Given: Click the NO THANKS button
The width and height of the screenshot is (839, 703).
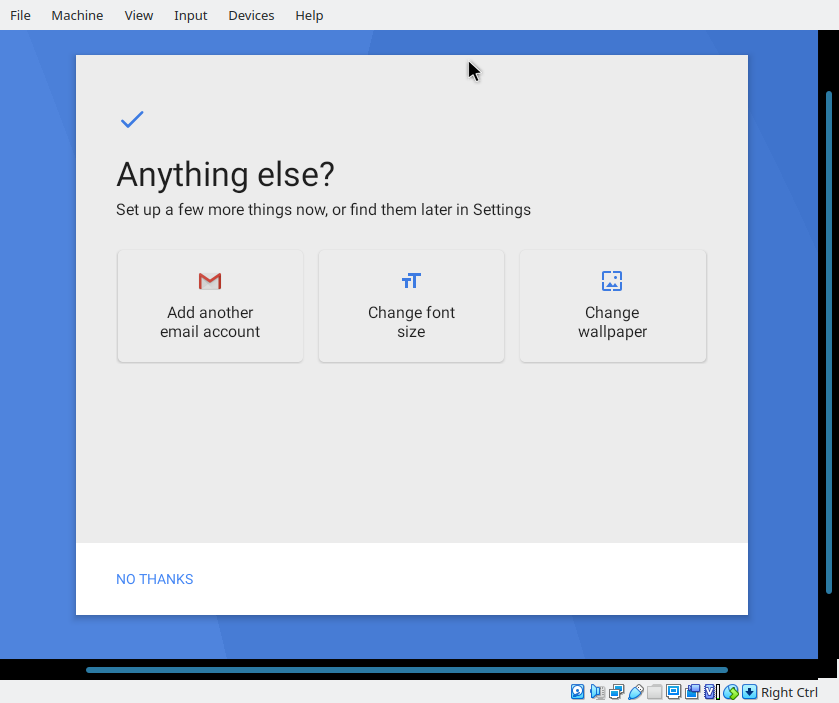Looking at the screenshot, I should click(155, 579).
